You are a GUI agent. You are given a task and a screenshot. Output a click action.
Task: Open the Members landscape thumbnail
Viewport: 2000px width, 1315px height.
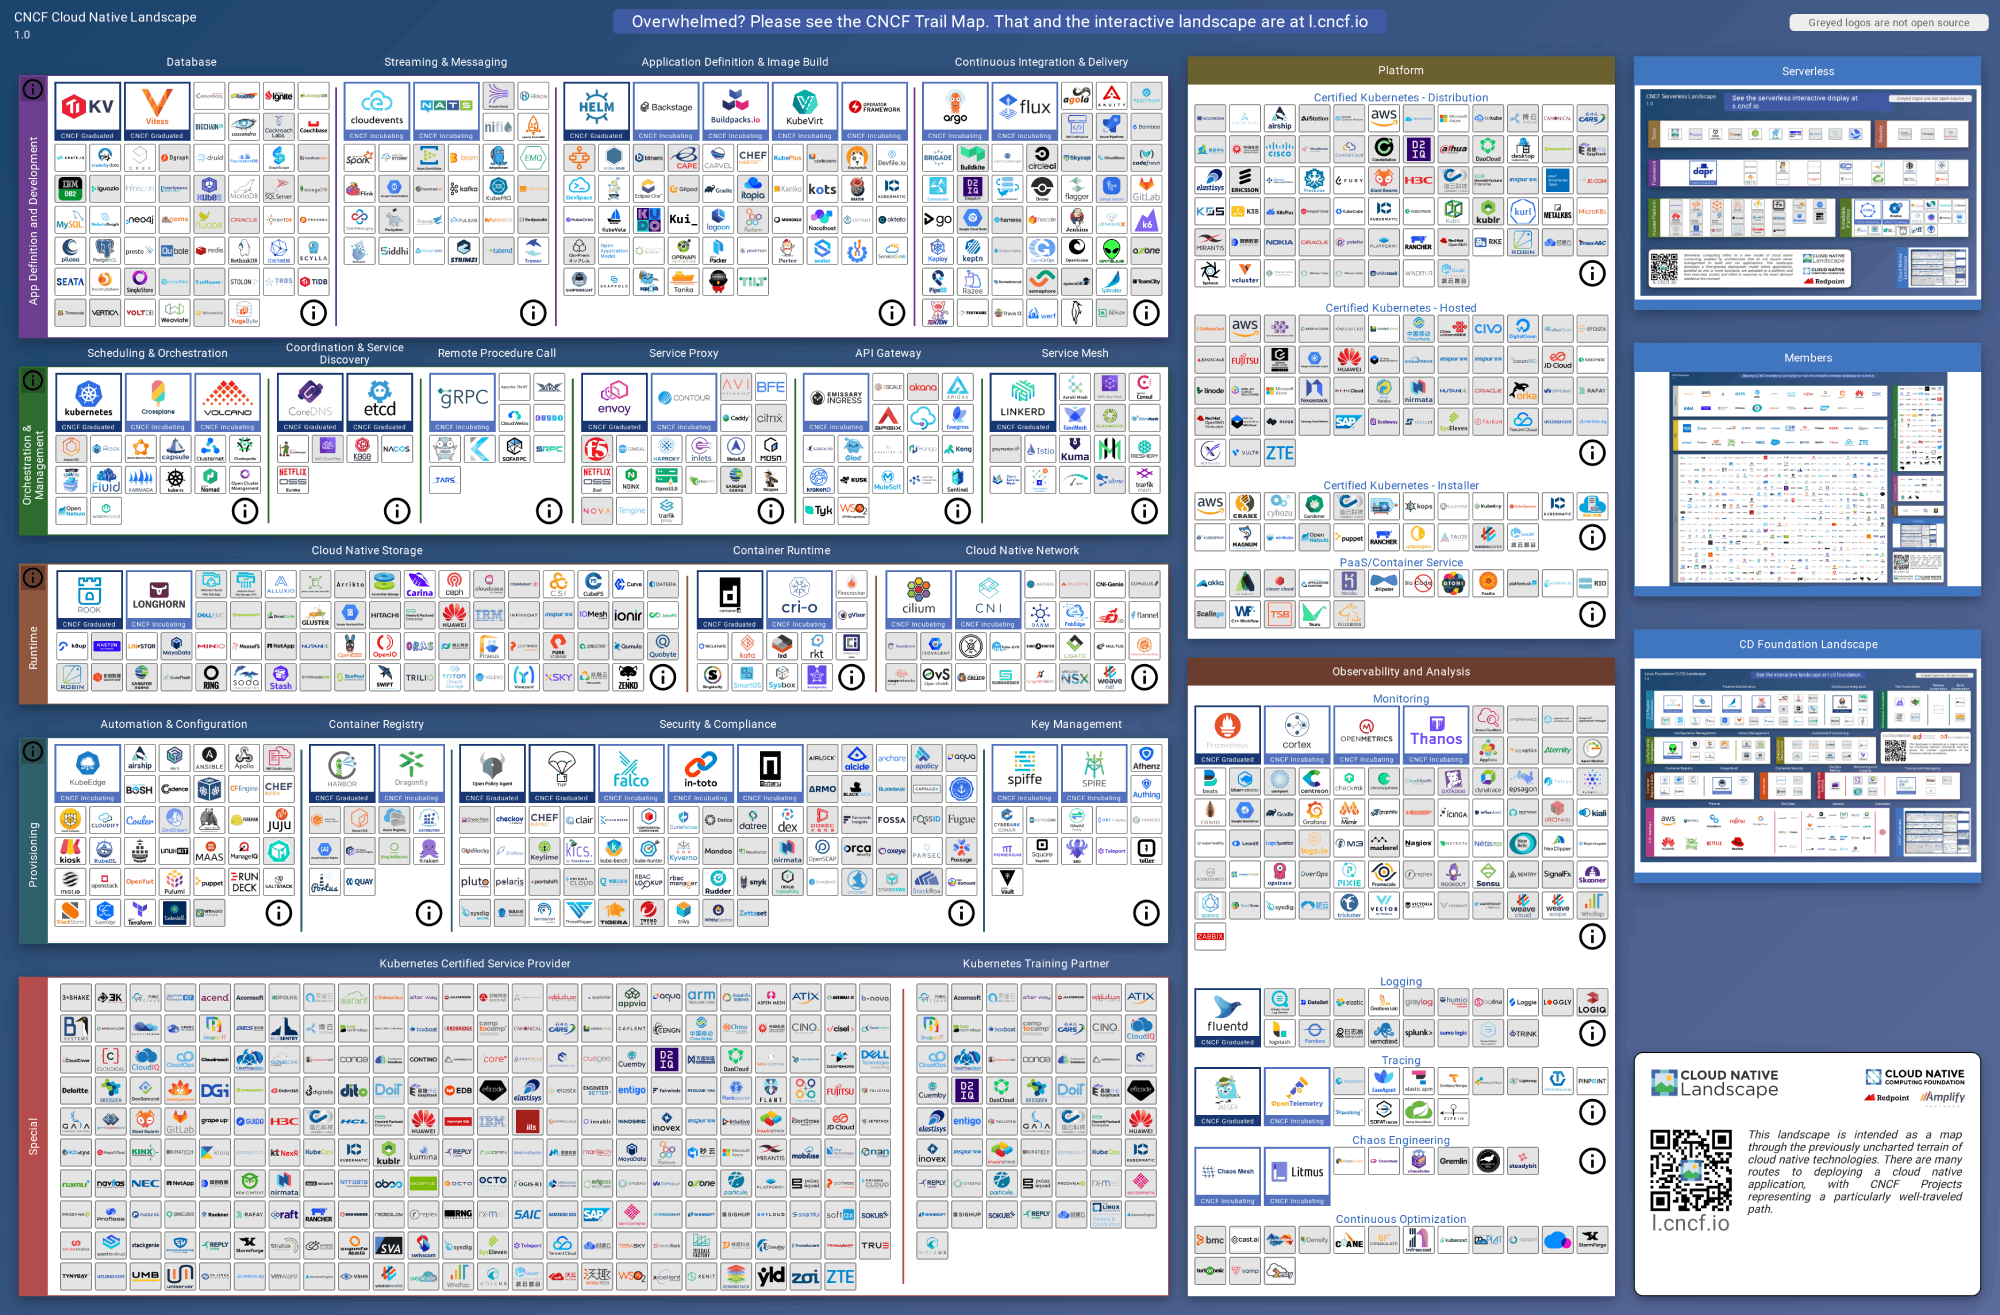point(1807,478)
